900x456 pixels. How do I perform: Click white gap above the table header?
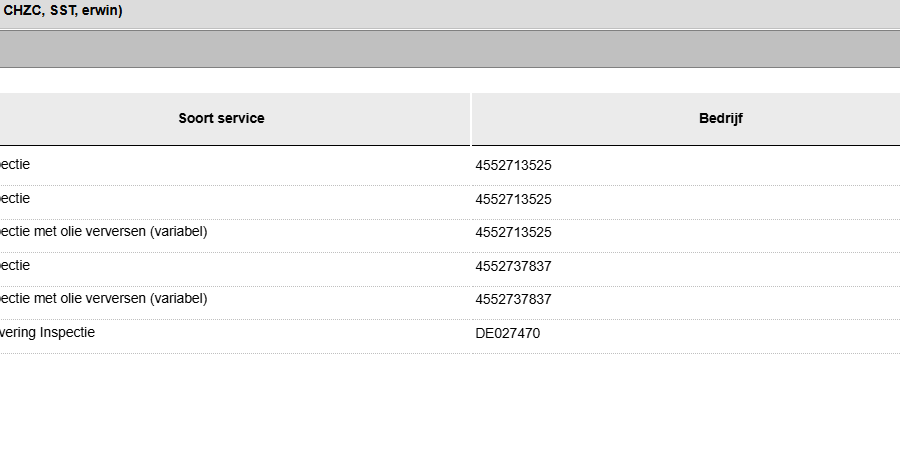(450, 81)
